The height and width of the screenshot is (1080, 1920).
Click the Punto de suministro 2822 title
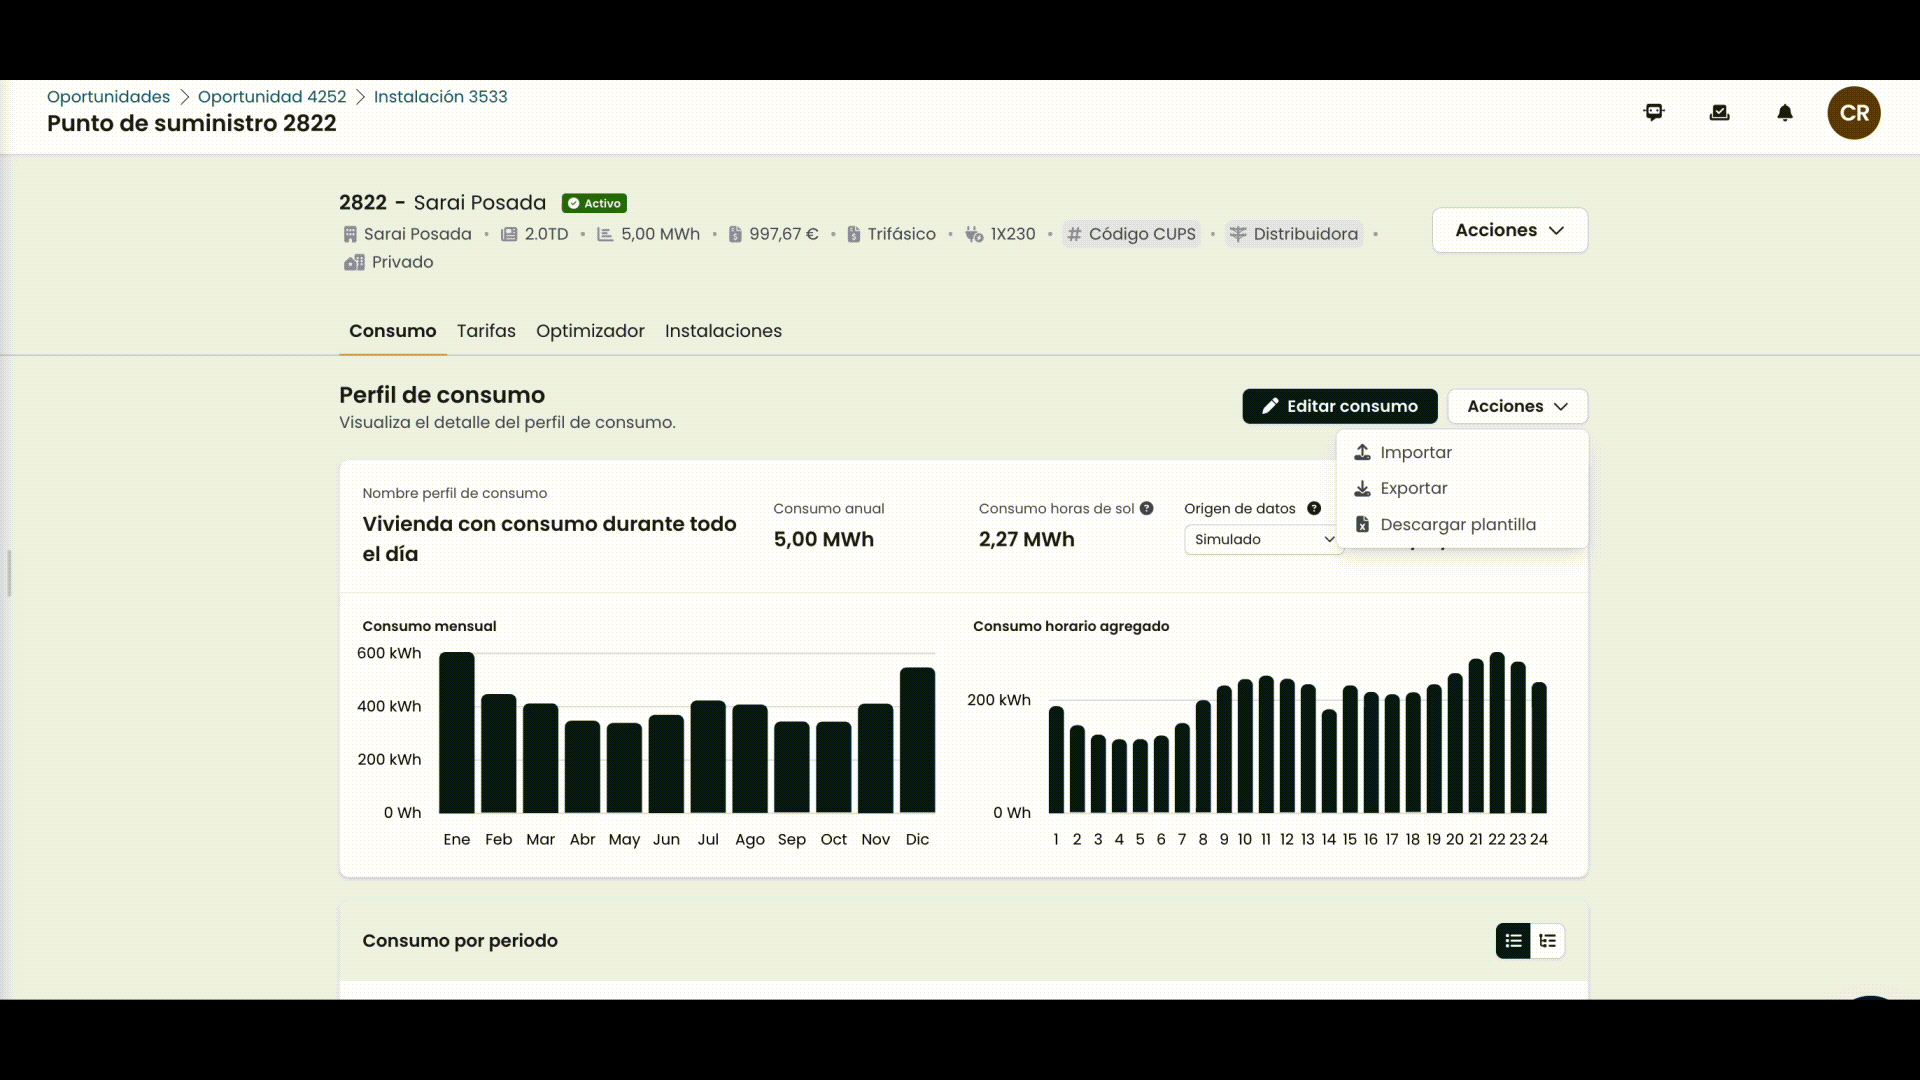pos(192,123)
